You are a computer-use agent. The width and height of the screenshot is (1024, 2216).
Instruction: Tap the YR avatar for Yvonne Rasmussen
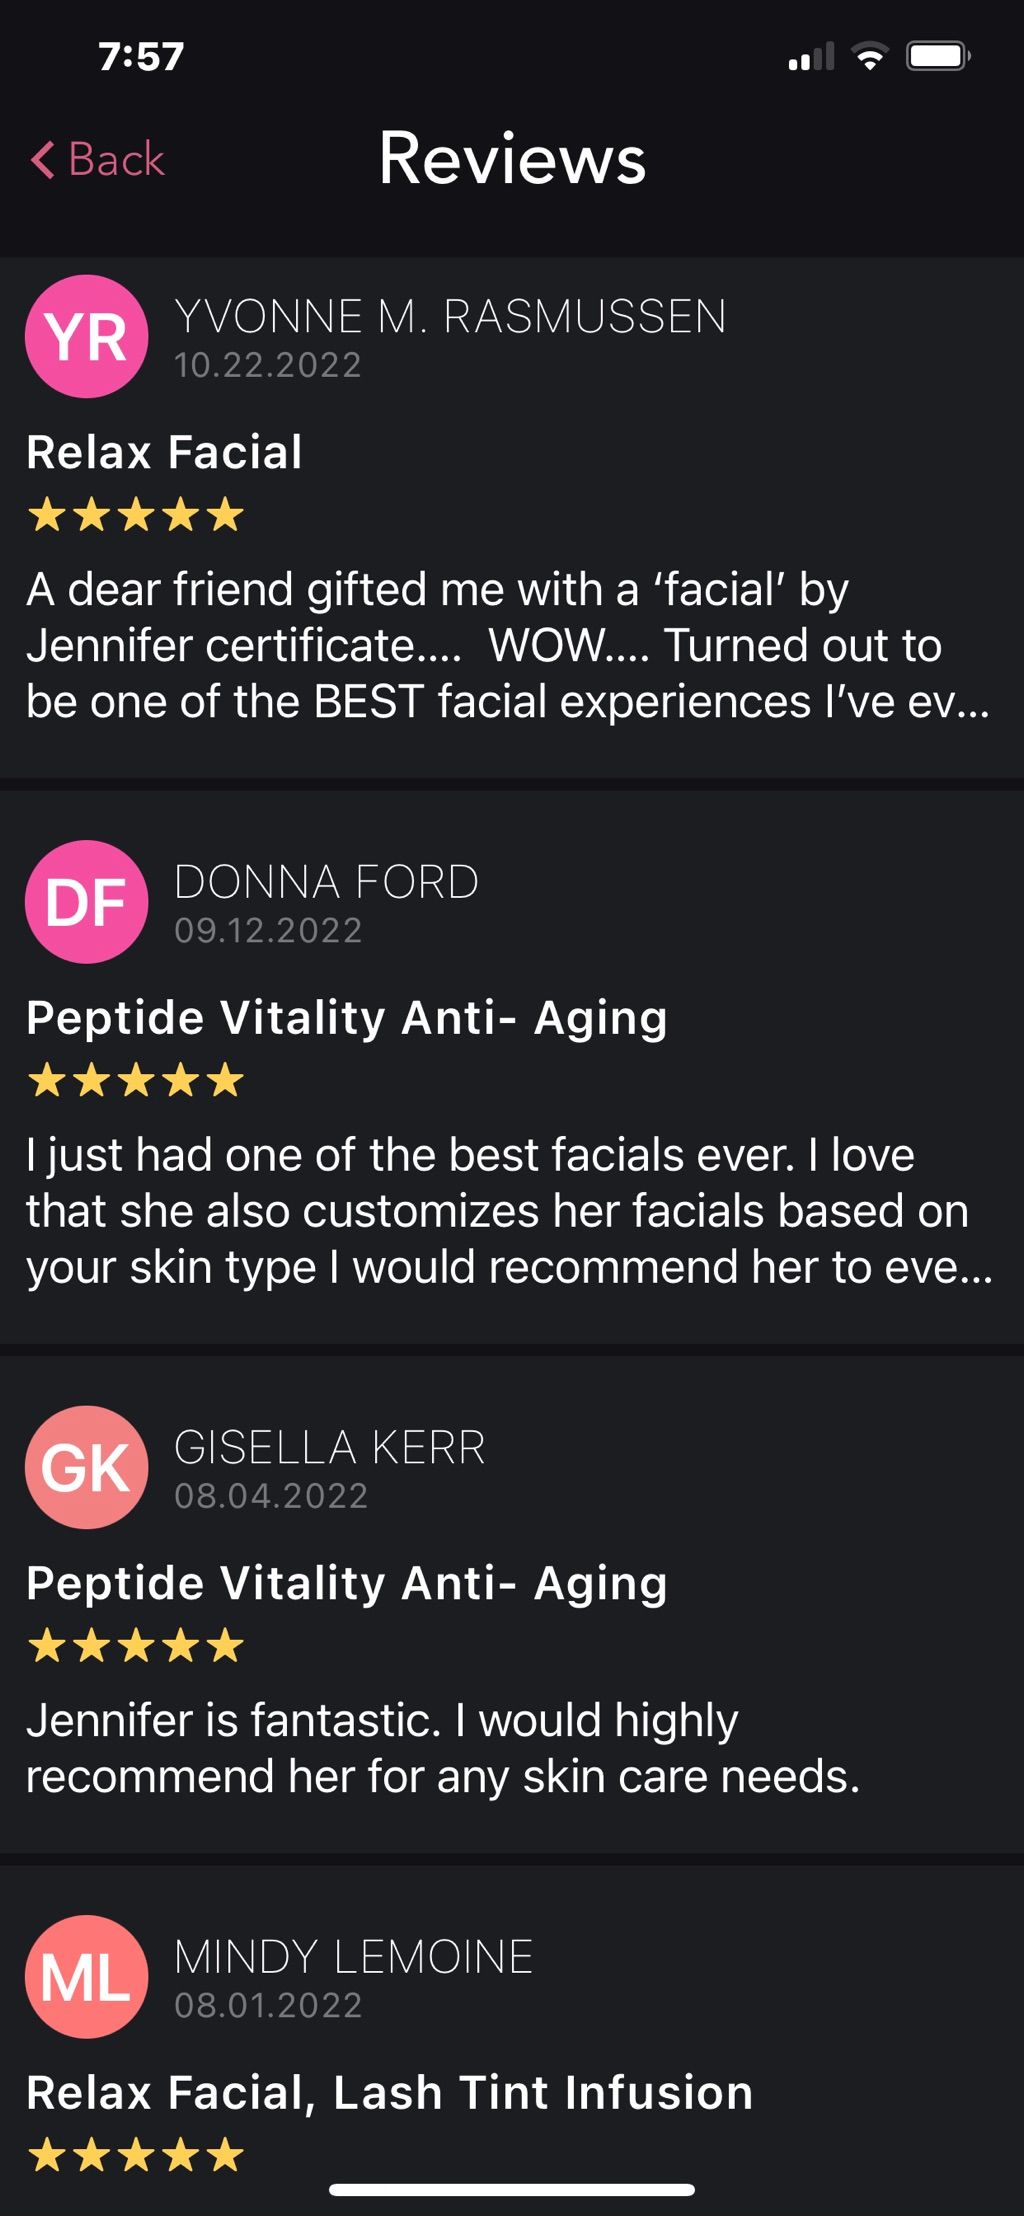tap(87, 337)
